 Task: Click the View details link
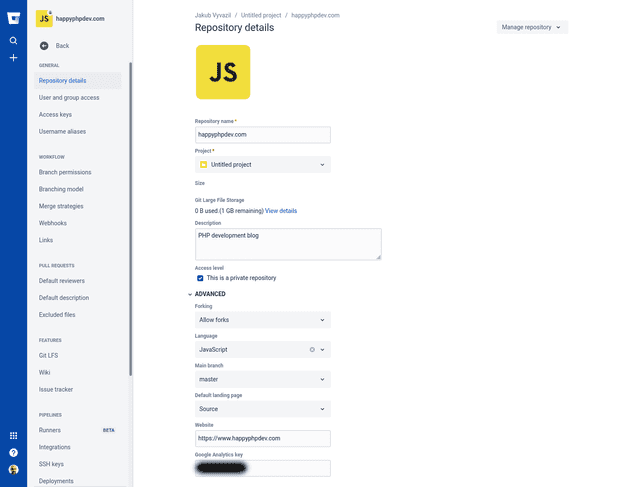click(x=281, y=211)
